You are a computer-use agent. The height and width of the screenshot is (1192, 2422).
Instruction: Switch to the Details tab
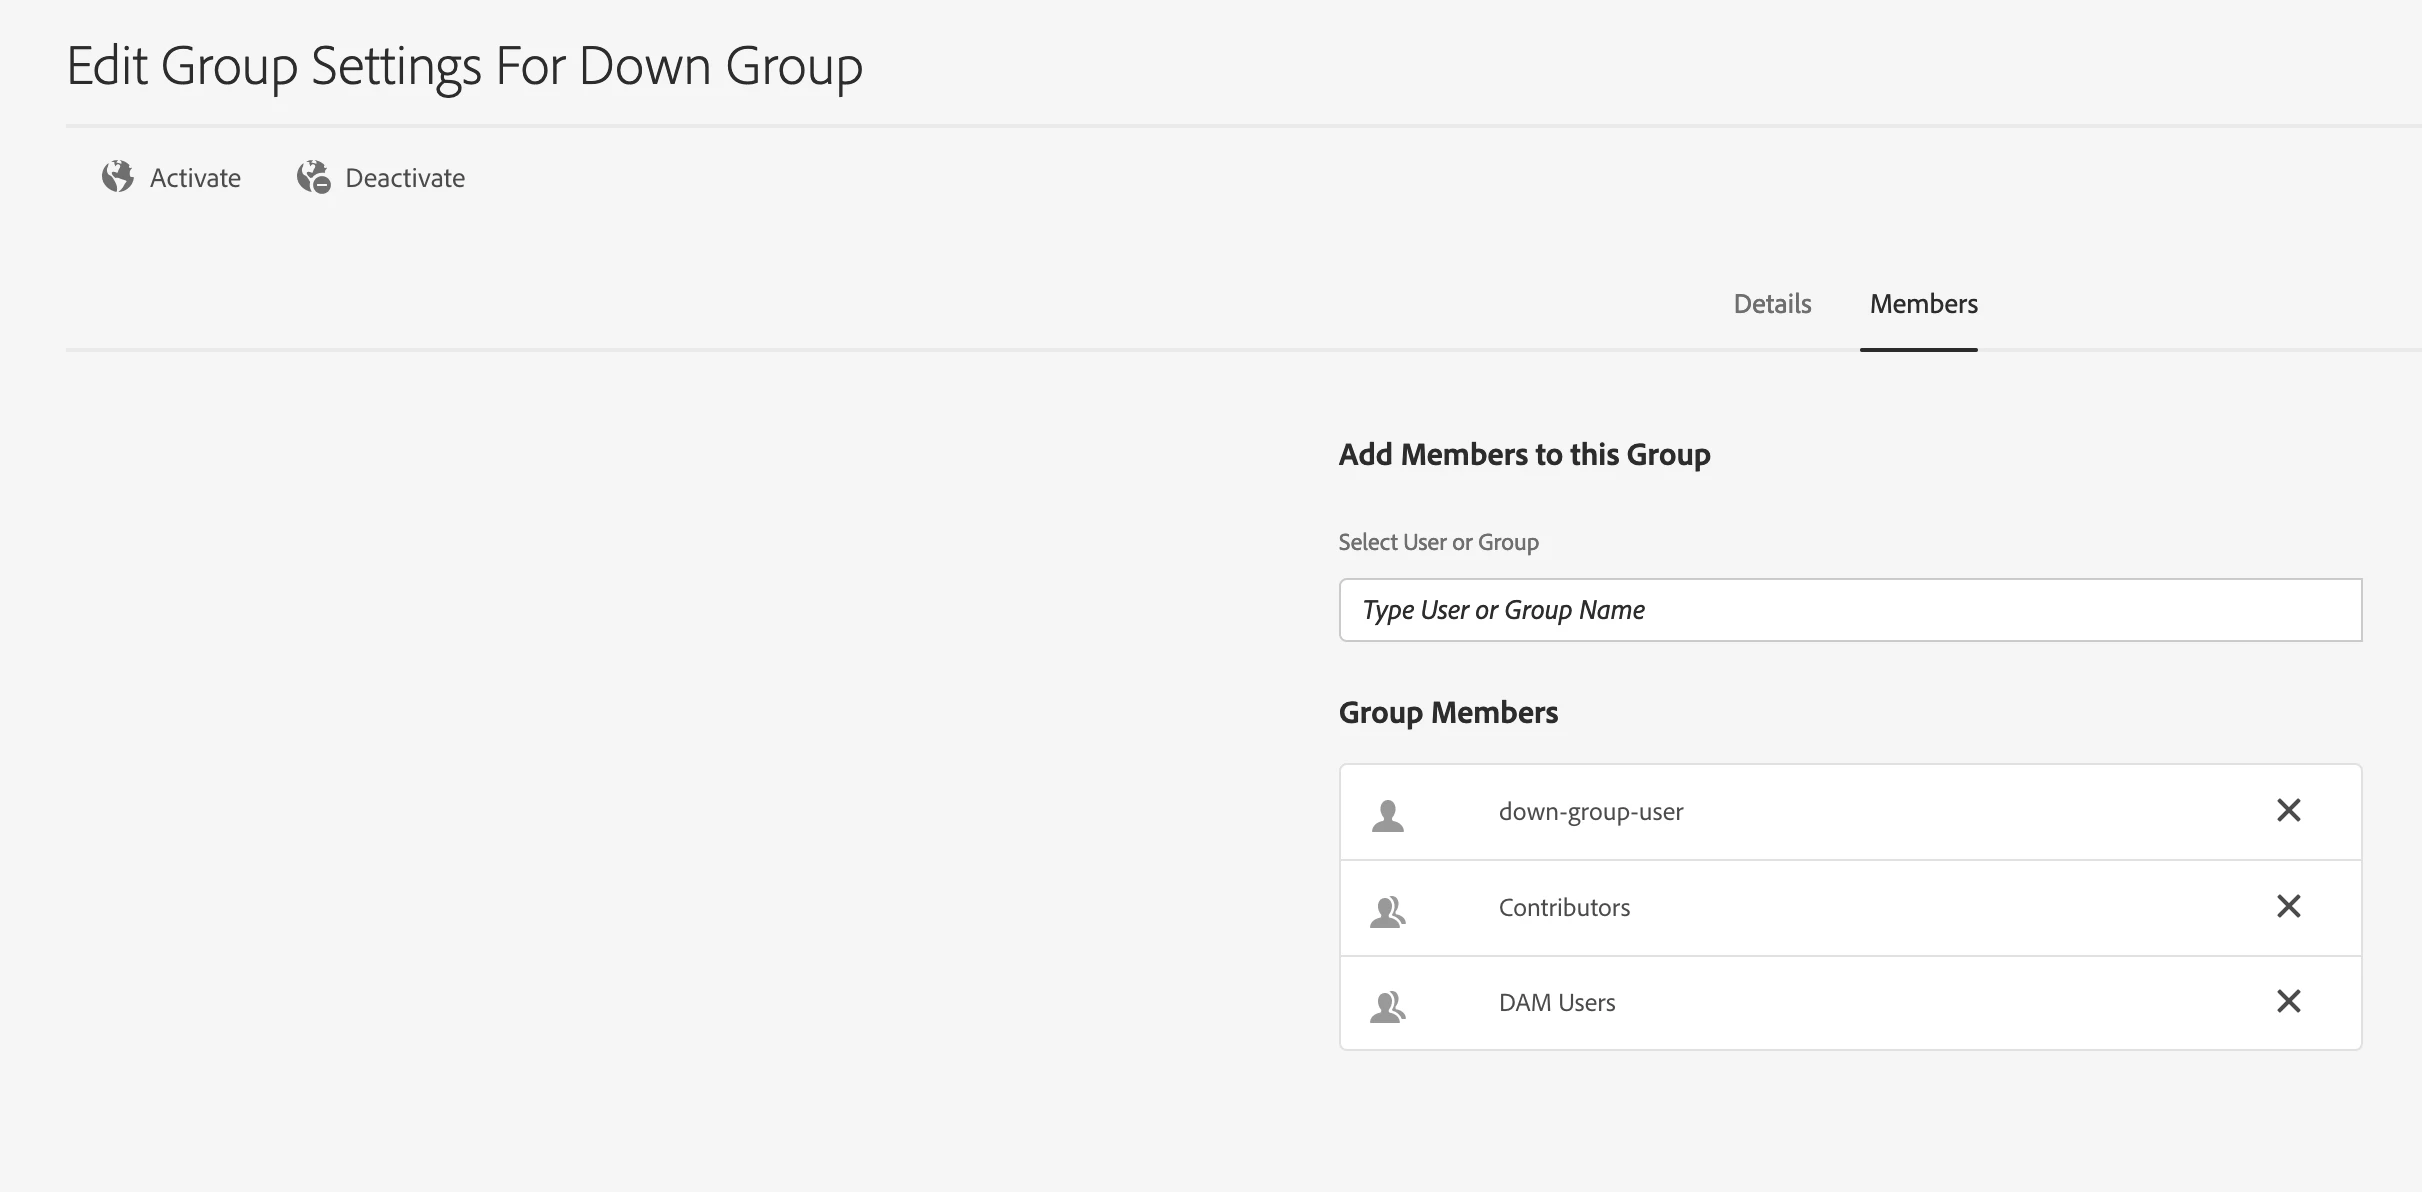point(1772,304)
